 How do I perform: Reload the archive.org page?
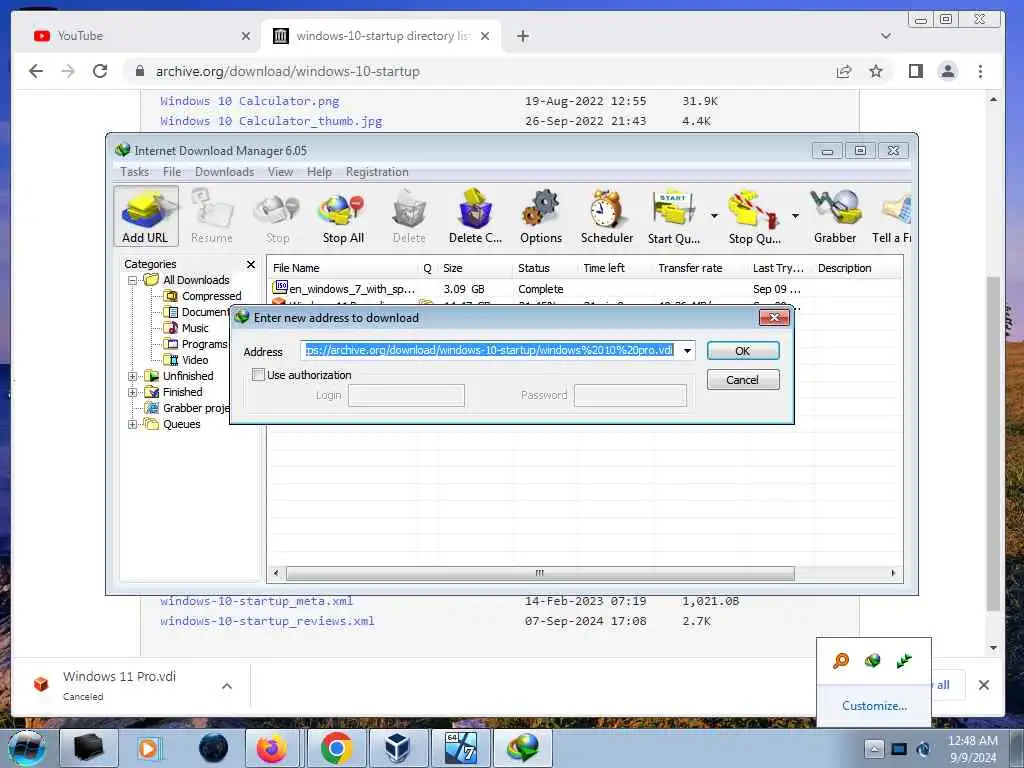tap(100, 71)
